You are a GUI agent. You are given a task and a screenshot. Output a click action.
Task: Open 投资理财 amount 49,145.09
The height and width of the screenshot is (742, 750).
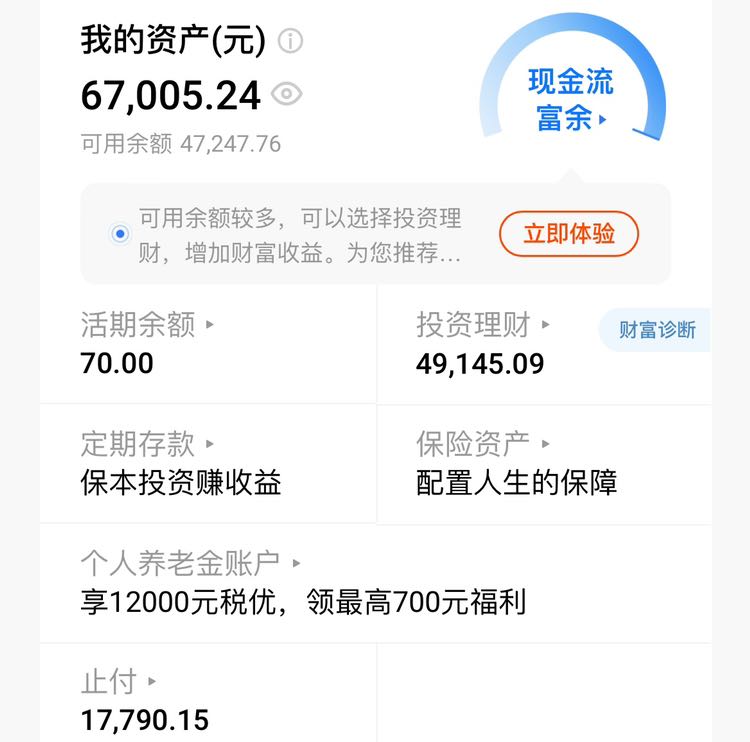point(480,364)
